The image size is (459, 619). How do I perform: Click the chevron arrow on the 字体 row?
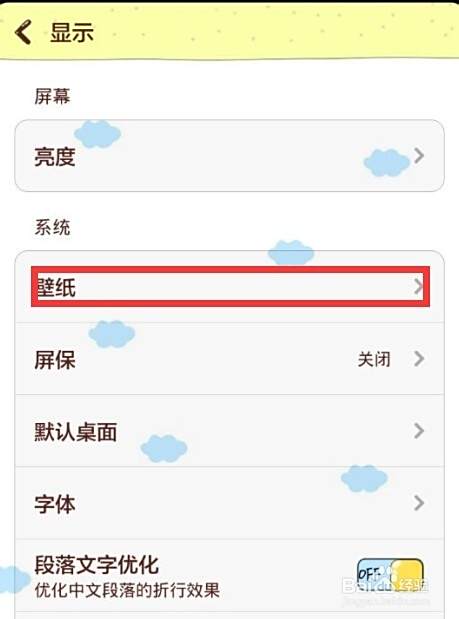click(419, 503)
